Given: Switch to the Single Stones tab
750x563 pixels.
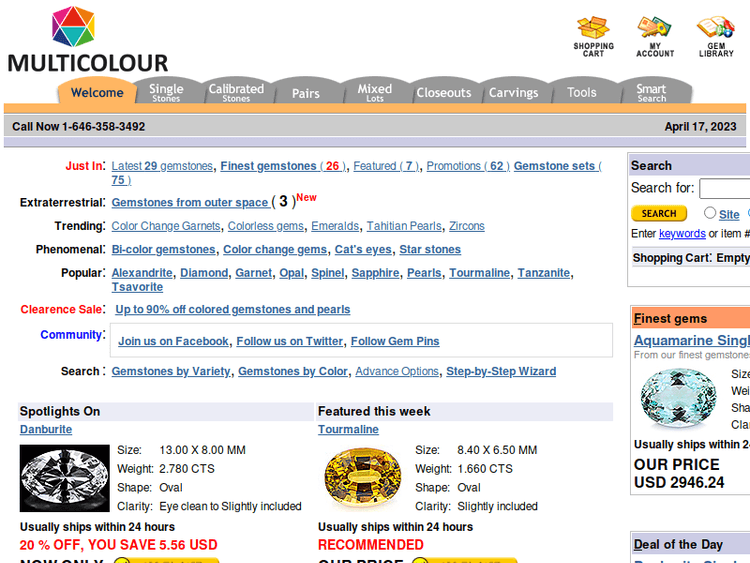Looking at the screenshot, I should coord(166,92).
